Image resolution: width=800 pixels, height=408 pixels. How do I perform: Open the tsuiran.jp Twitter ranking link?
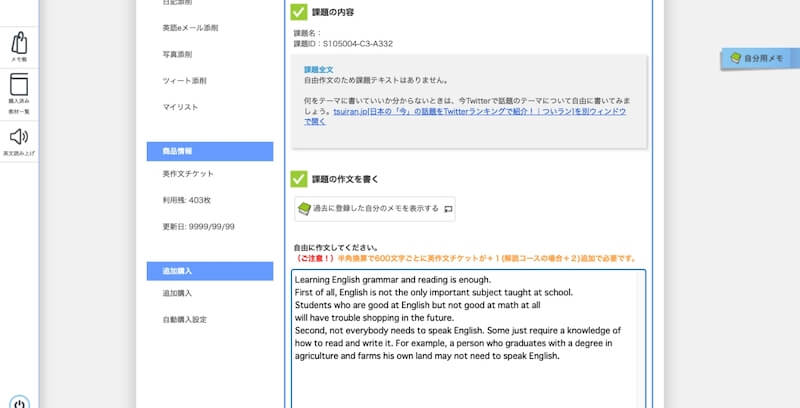pyautogui.click(x=465, y=116)
